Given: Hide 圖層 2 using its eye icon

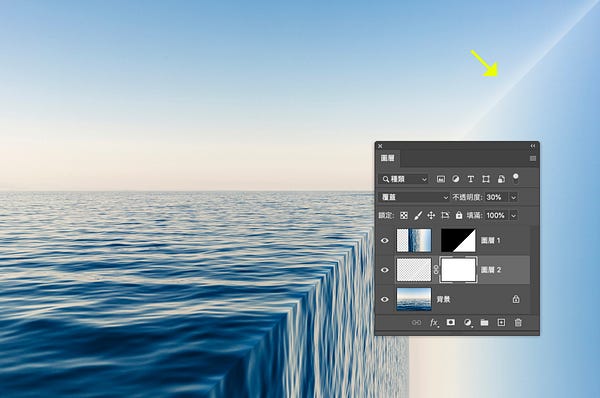Looking at the screenshot, I should 385,270.
